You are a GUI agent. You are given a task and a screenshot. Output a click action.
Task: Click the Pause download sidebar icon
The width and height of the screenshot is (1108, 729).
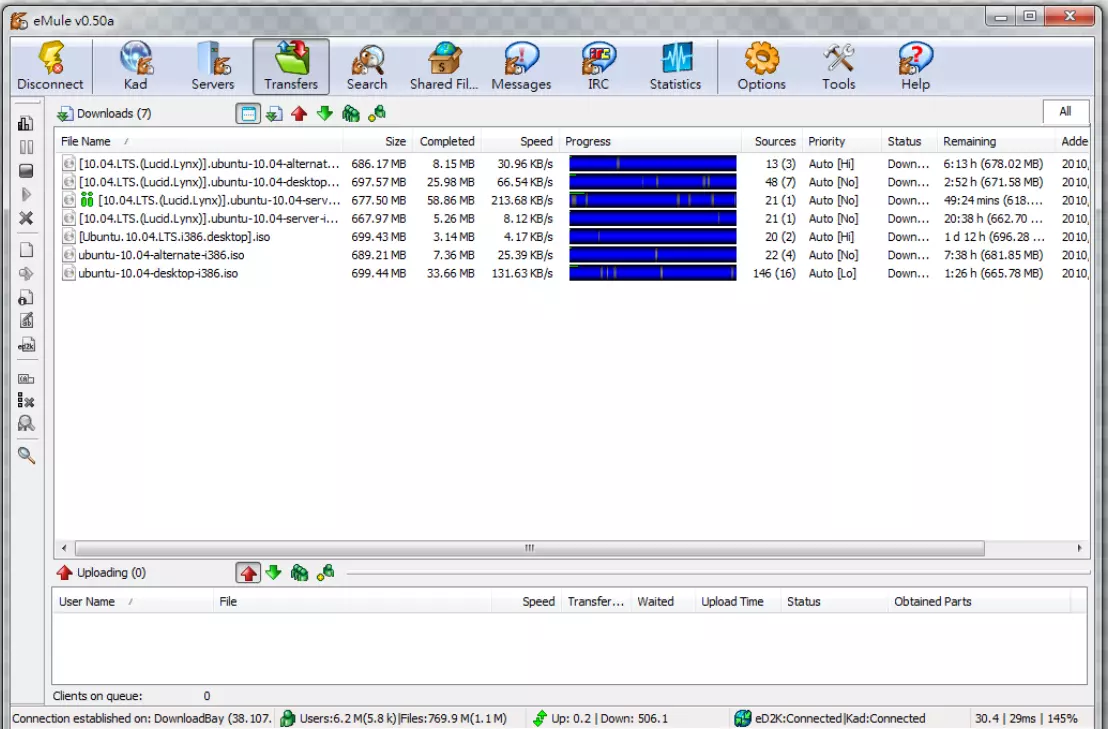click(x=25, y=147)
